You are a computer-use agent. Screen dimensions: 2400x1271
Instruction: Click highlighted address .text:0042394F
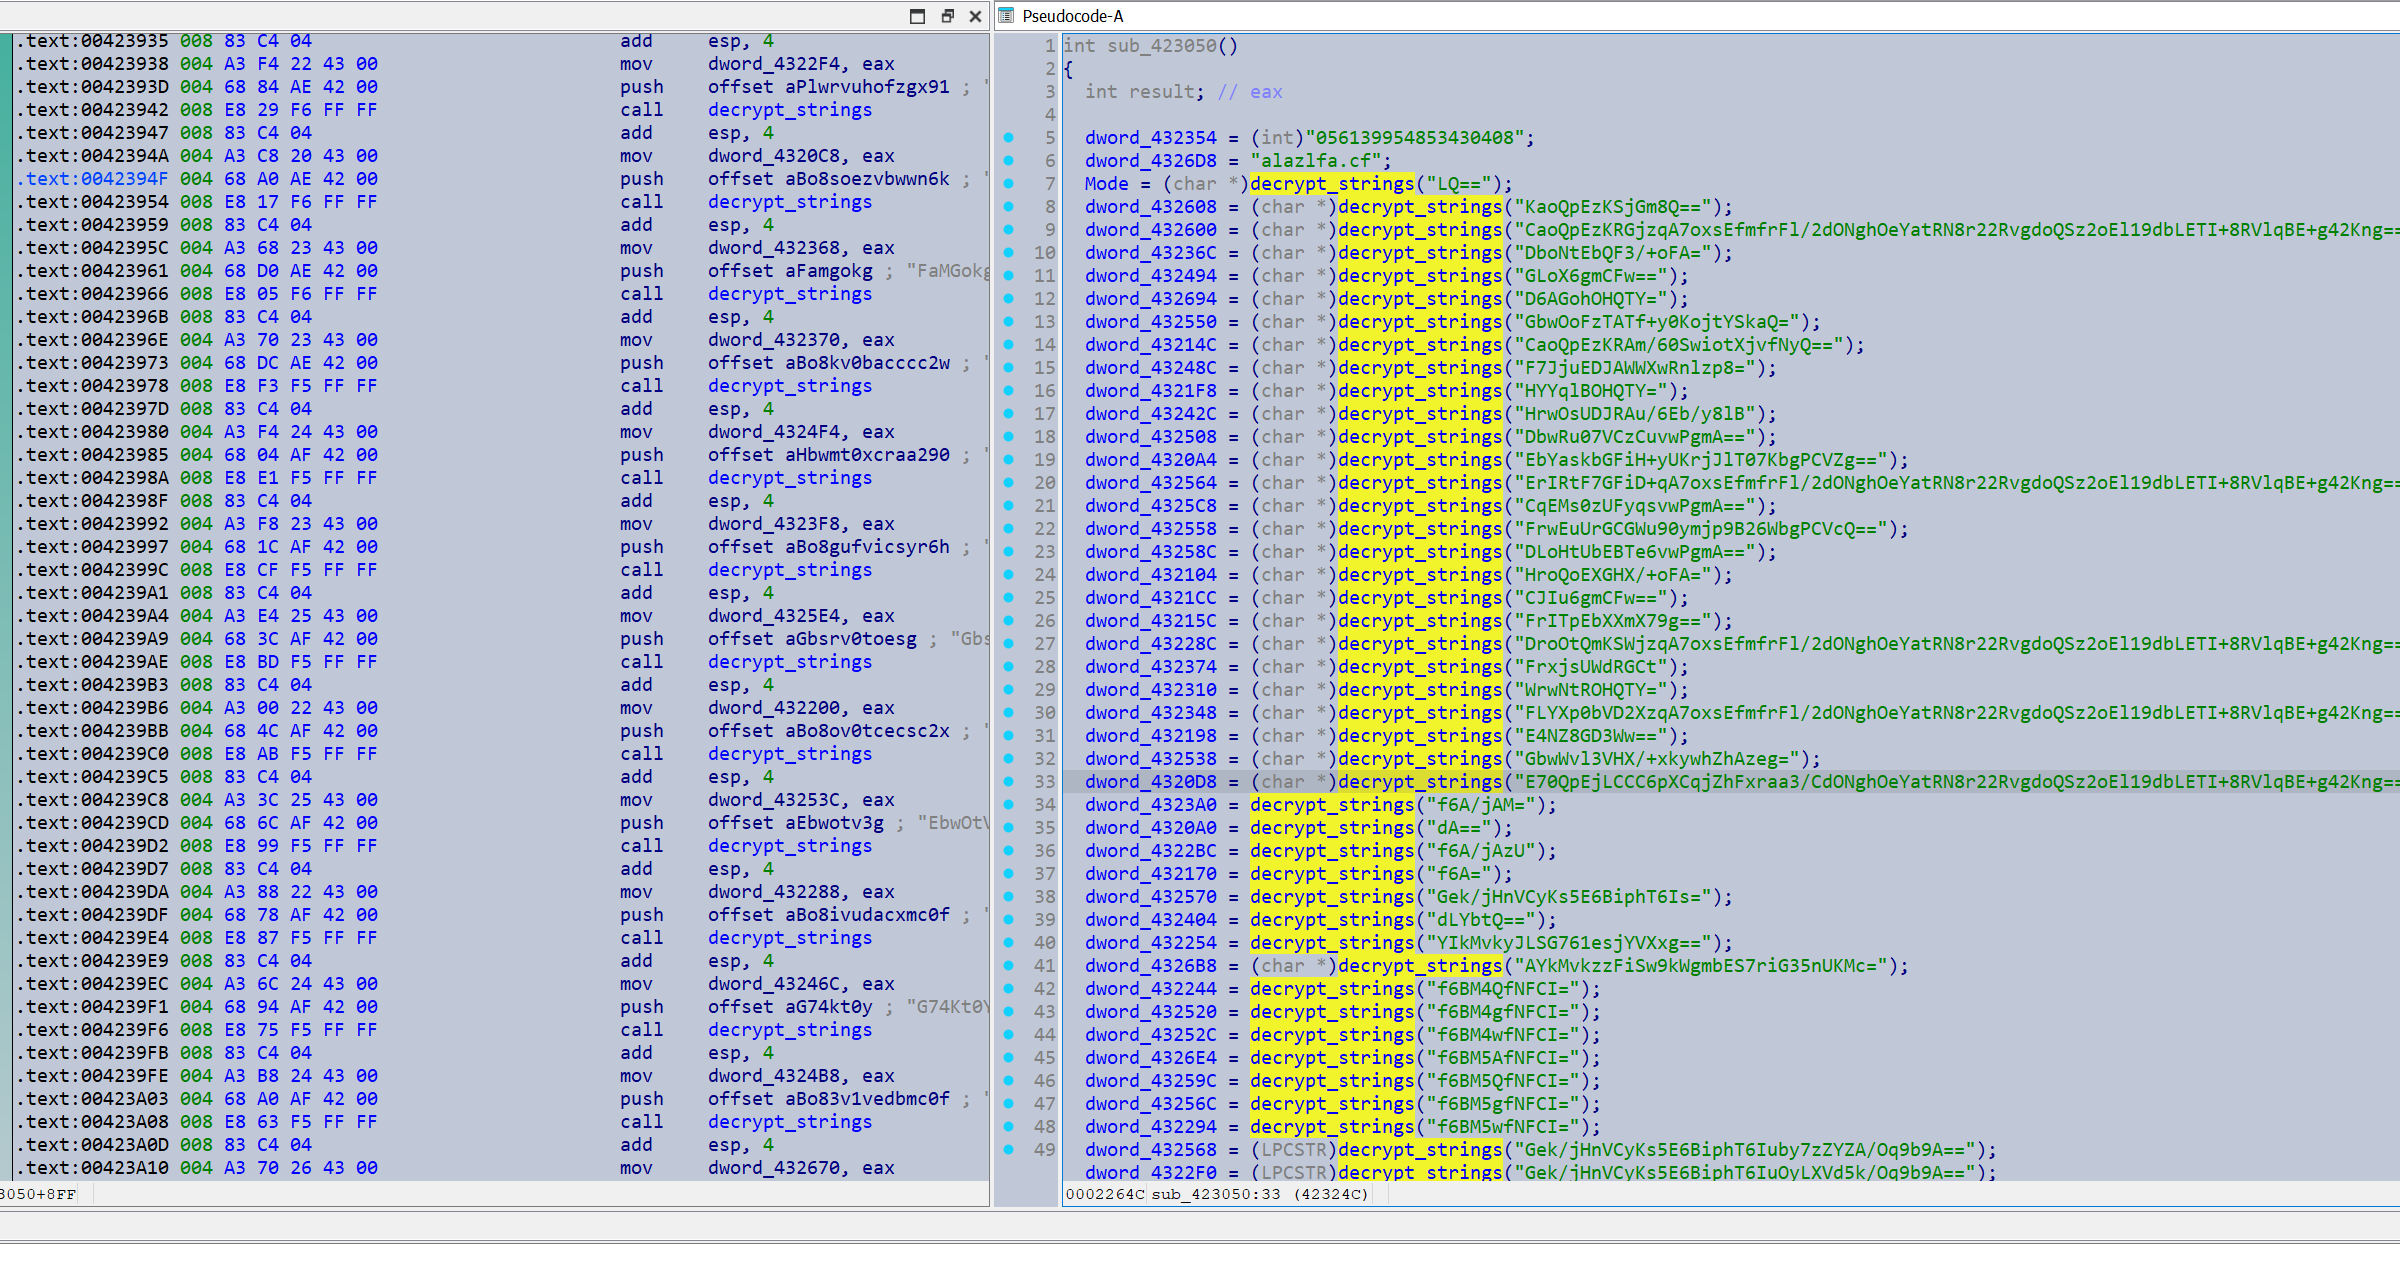pyautogui.click(x=93, y=179)
